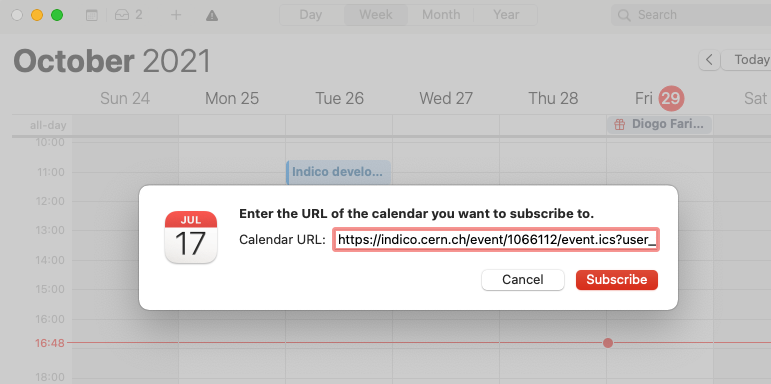Switch to Year view
Screen dimensions: 771x384
(x=506, y=15)
